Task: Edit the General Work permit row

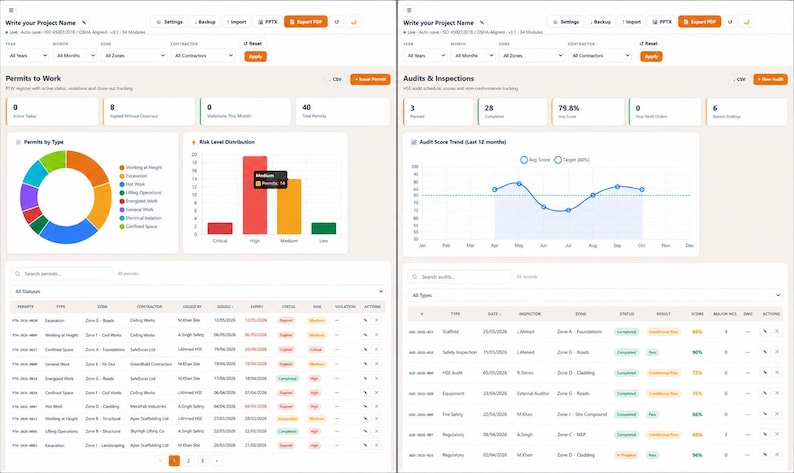Action: pyautogui.click(x=365, y=364)
